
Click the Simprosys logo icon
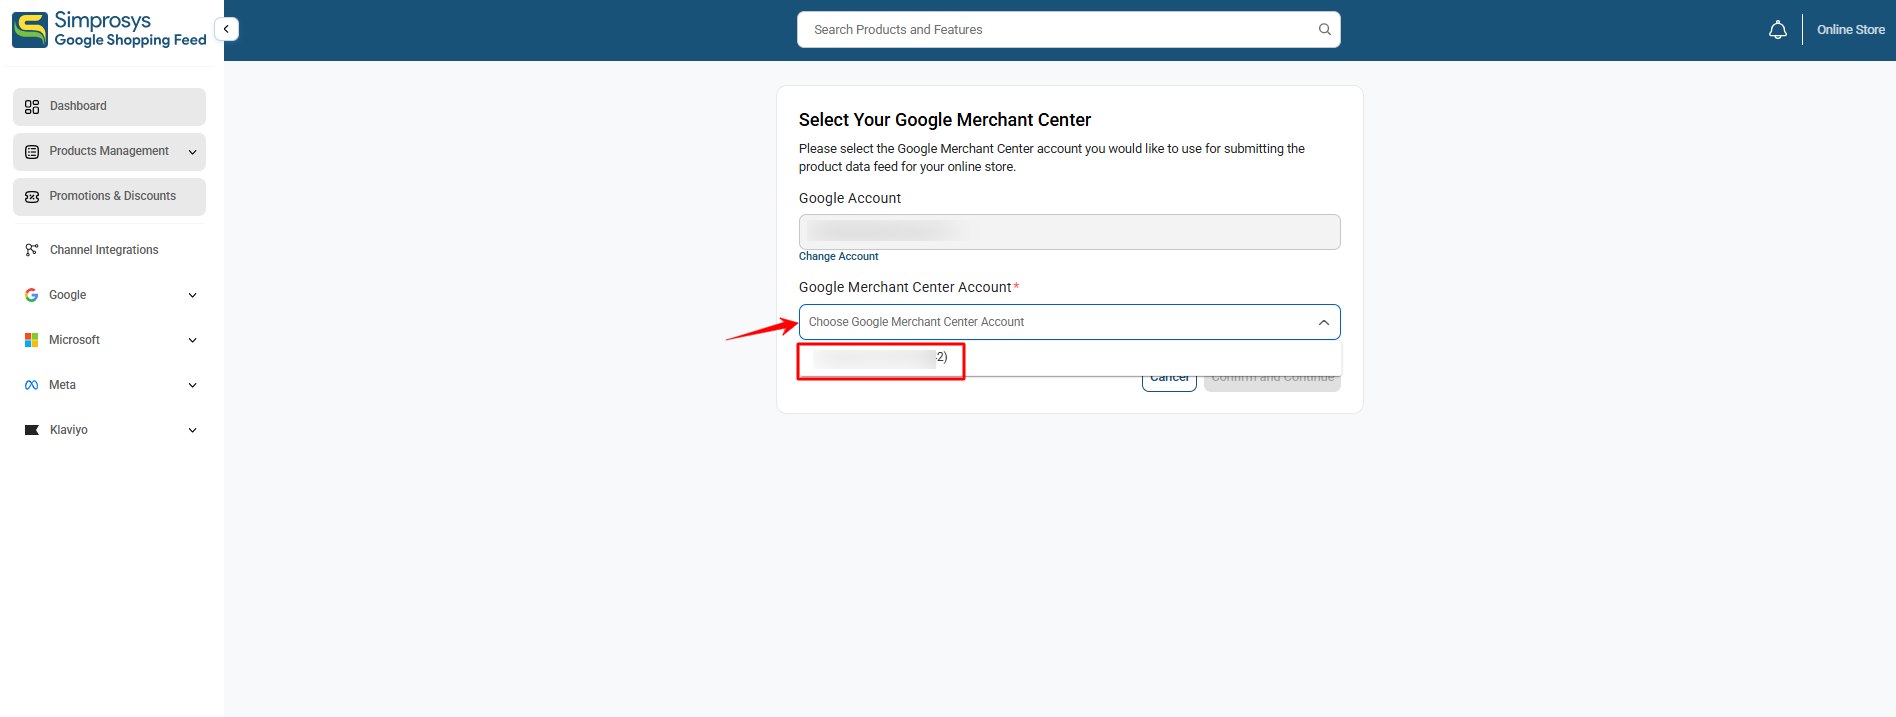30,30
